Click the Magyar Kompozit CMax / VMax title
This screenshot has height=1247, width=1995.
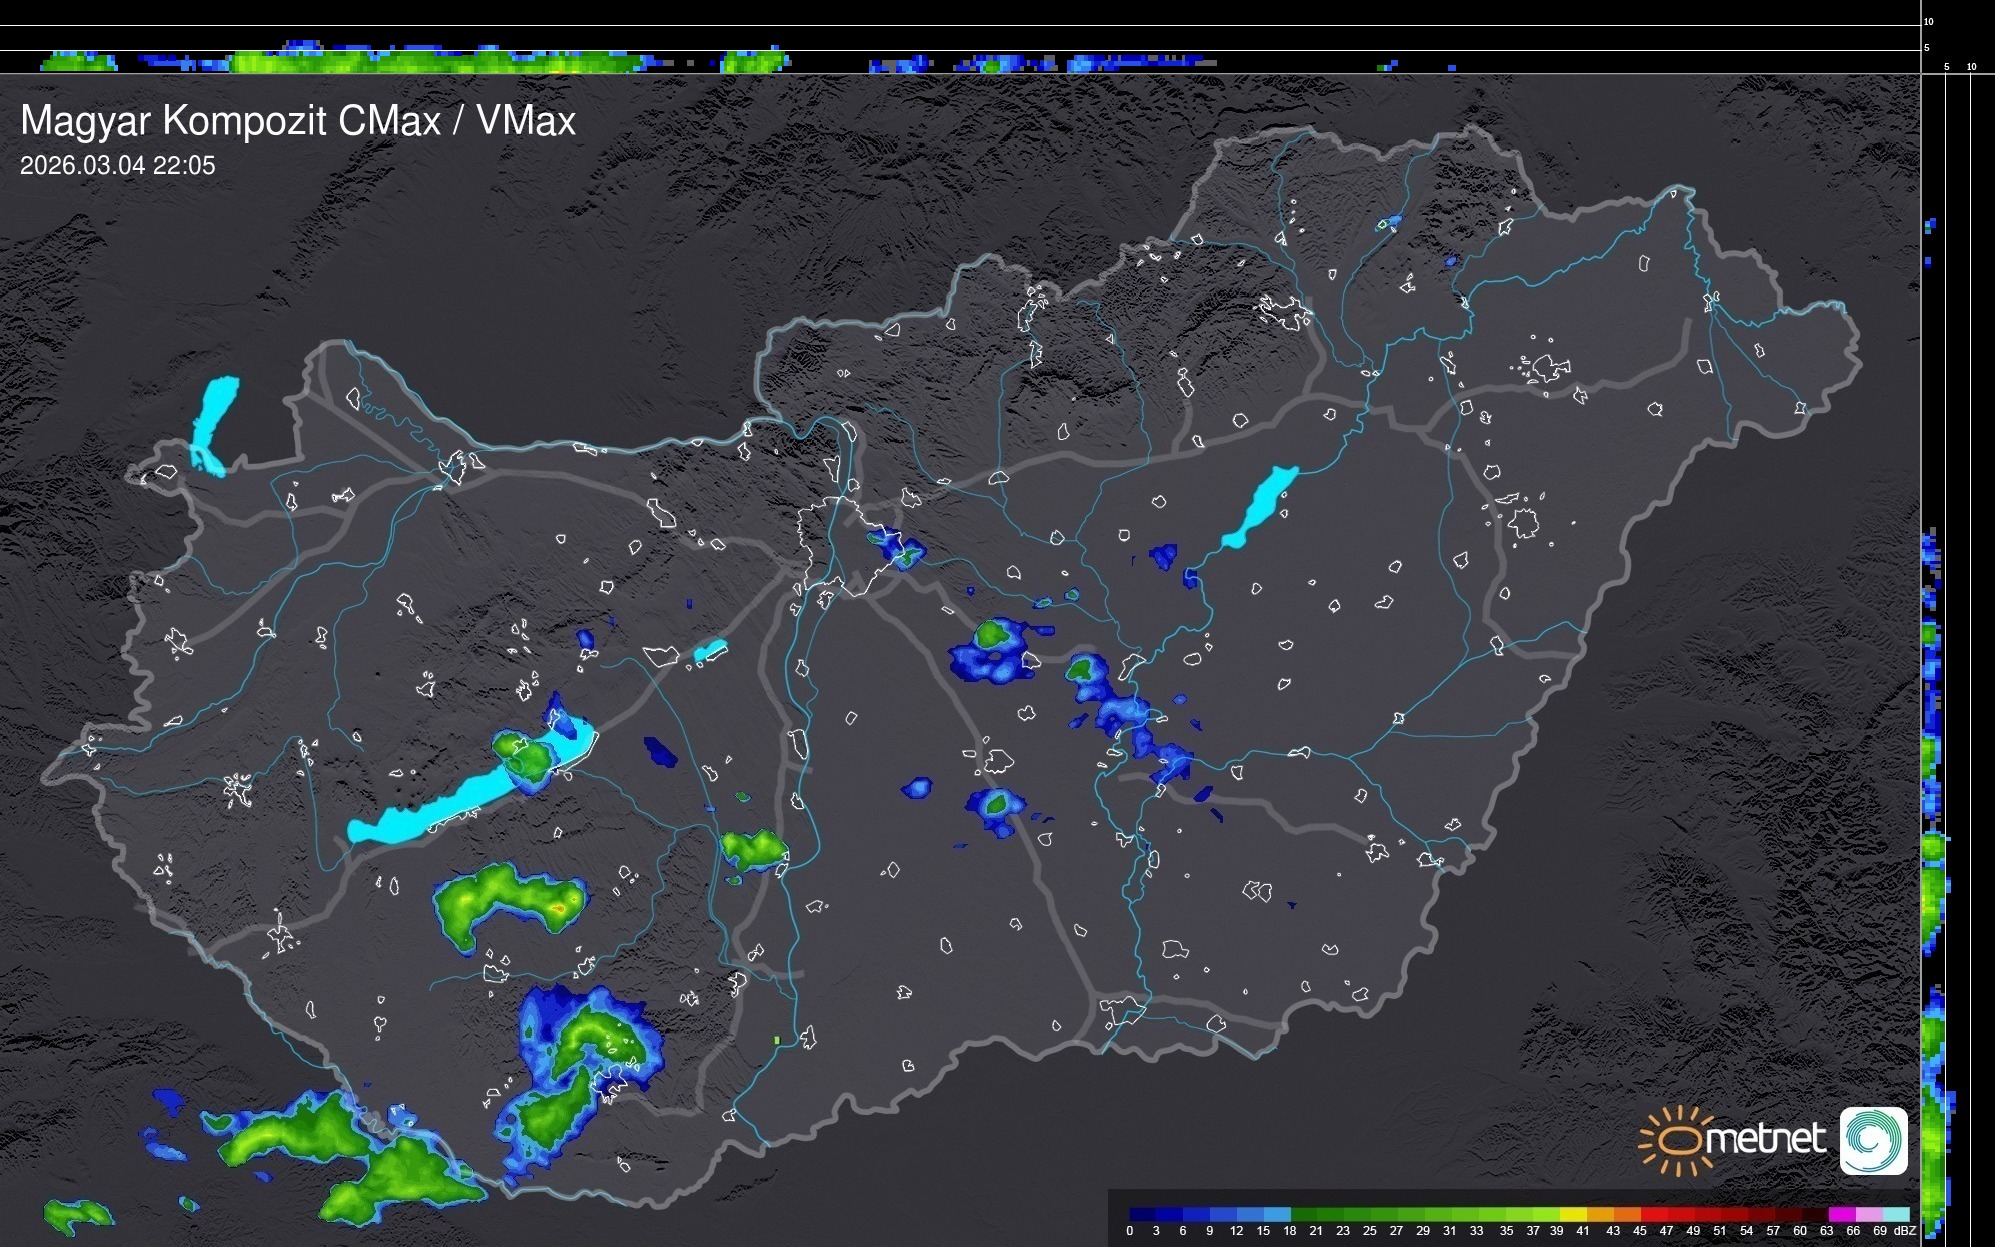[x=297, y=121]
